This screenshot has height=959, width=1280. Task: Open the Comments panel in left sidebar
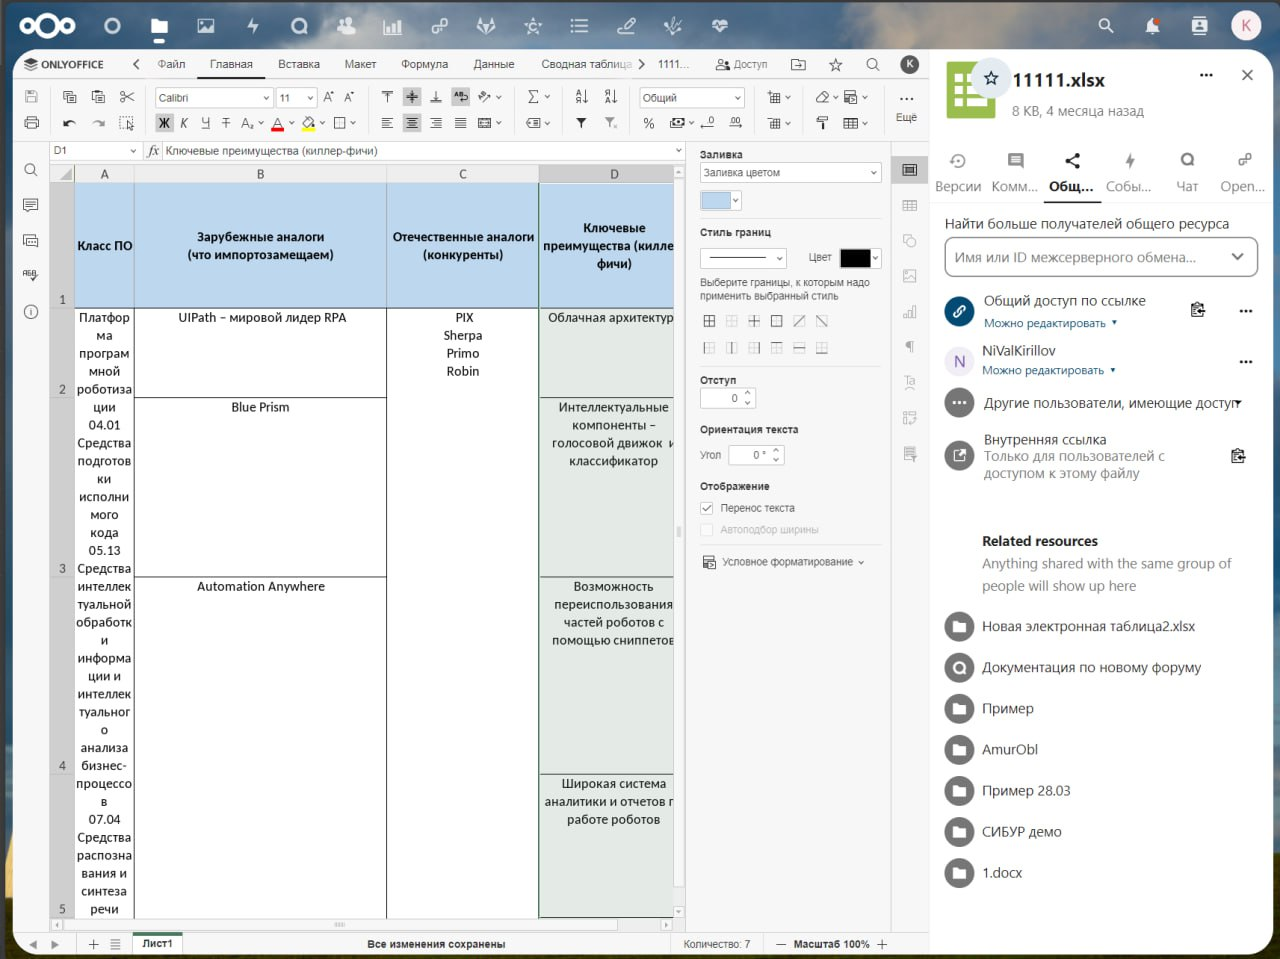click(x=31, y=205)
